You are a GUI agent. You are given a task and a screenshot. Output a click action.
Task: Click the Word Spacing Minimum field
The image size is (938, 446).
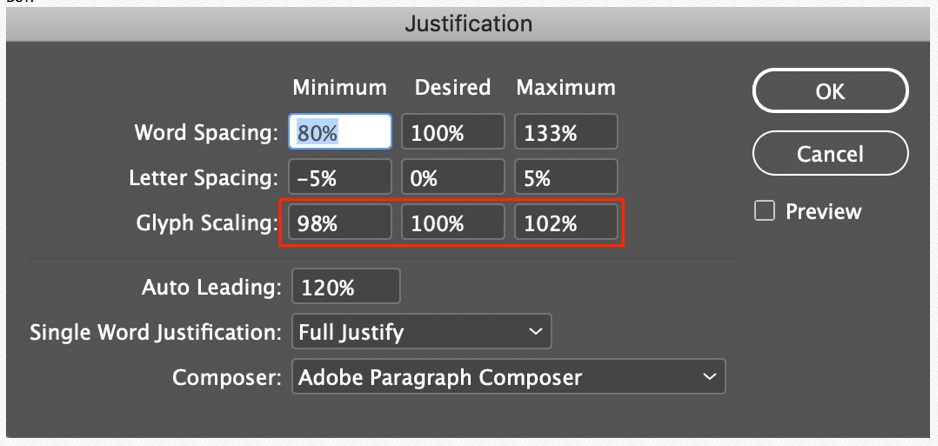(340, 133)
